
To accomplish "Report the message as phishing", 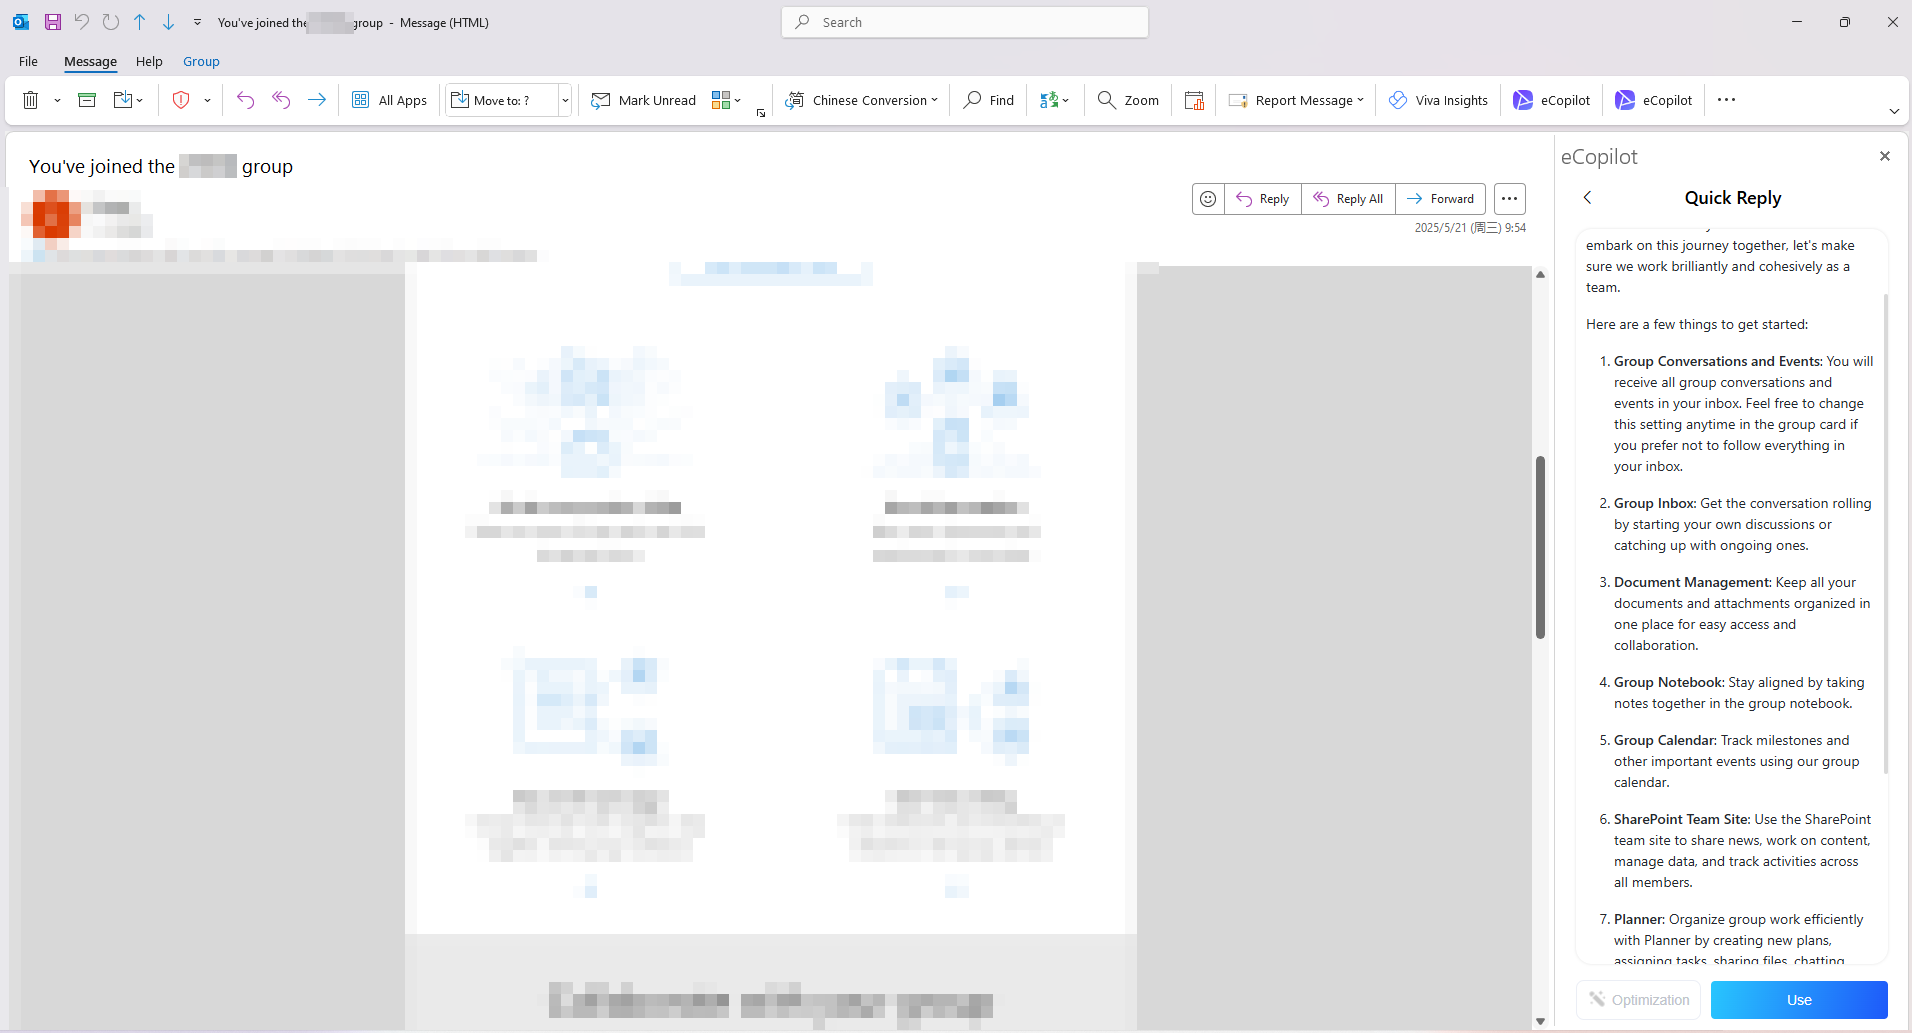I will (180, 99).
